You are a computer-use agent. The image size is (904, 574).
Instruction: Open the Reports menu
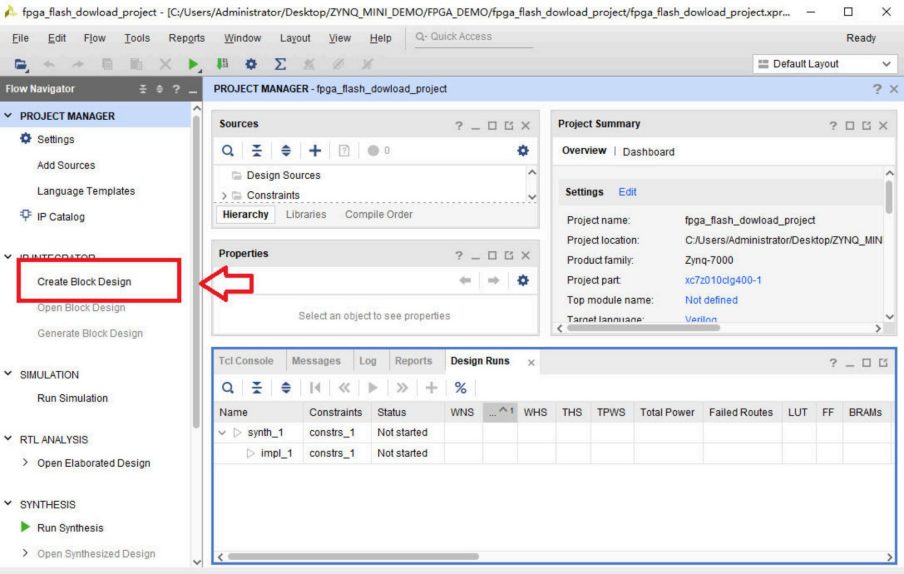(x=186, y=38)
